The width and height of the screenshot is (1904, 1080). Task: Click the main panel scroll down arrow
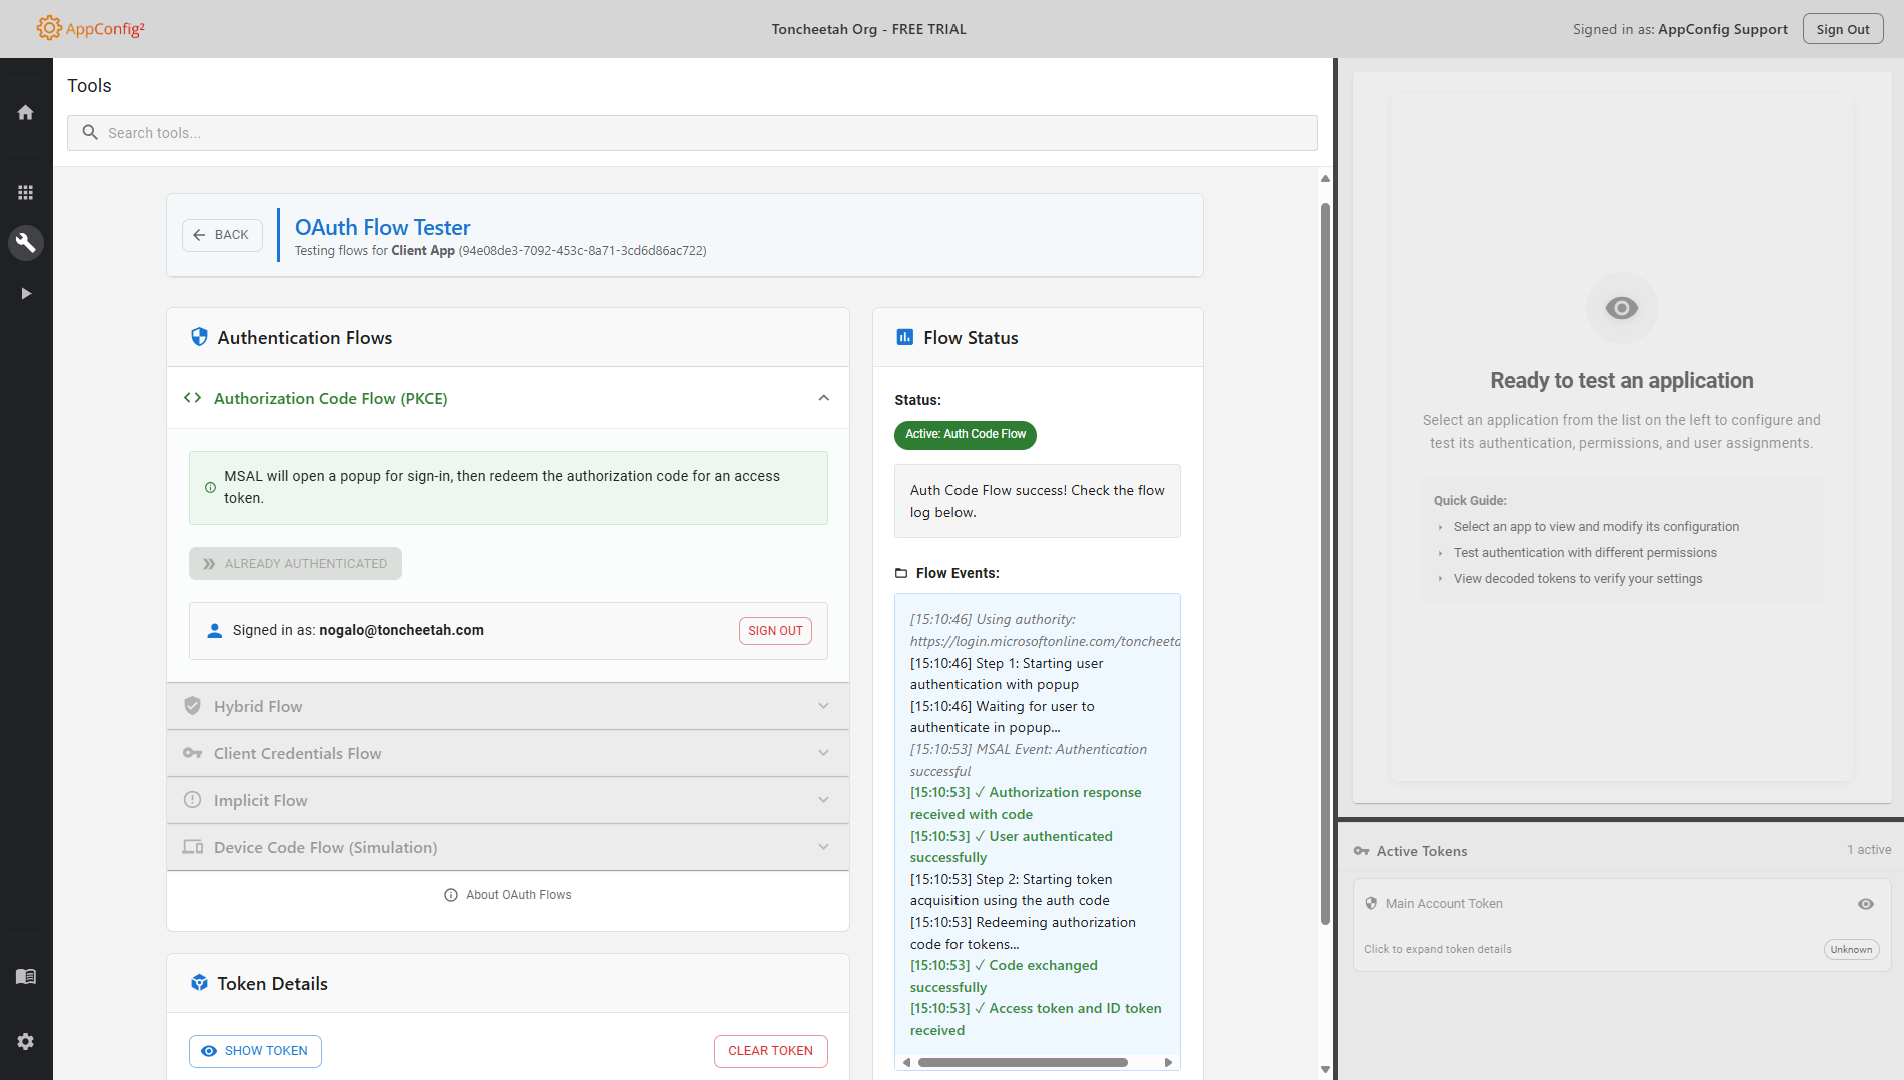tap(1325, 1069)
